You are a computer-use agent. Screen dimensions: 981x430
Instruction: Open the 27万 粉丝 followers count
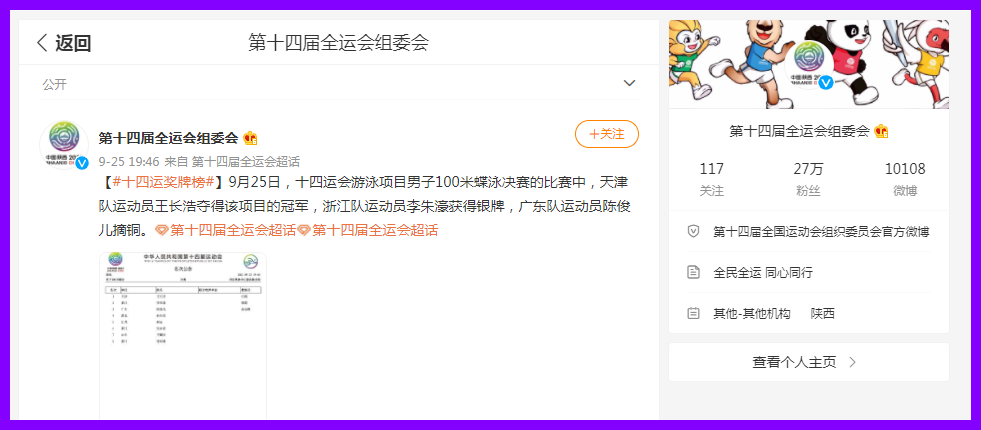[808, 179]
